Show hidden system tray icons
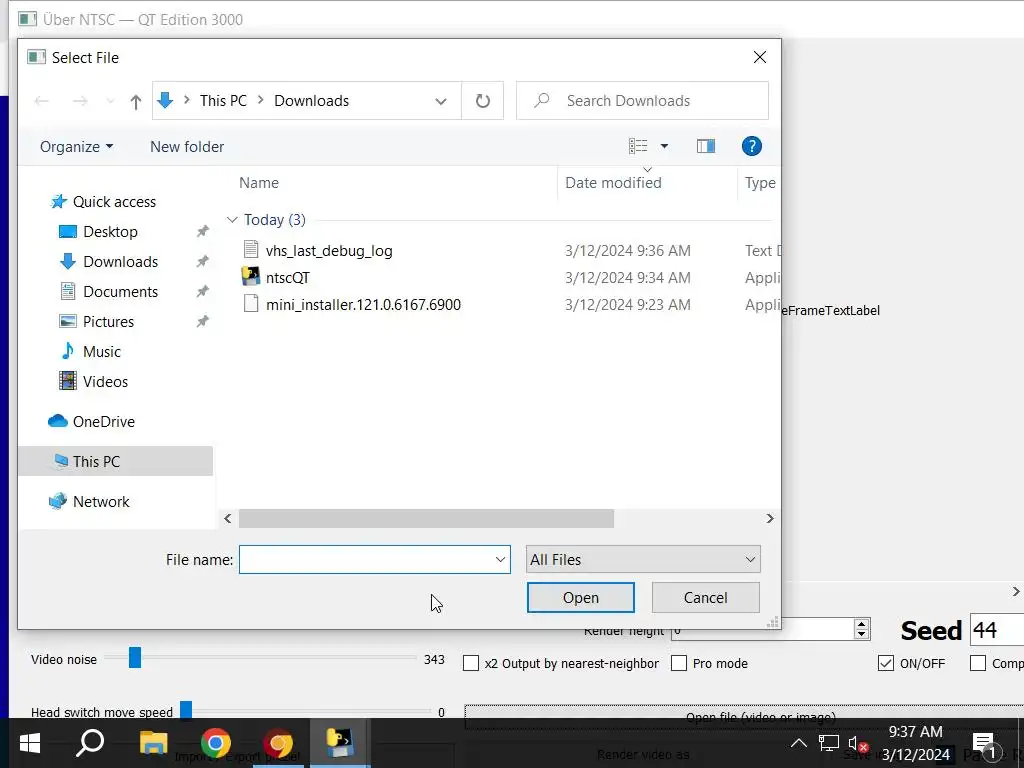Viewport: 1024px width, 768px height. pyautogui.click(x=799, y=743)
